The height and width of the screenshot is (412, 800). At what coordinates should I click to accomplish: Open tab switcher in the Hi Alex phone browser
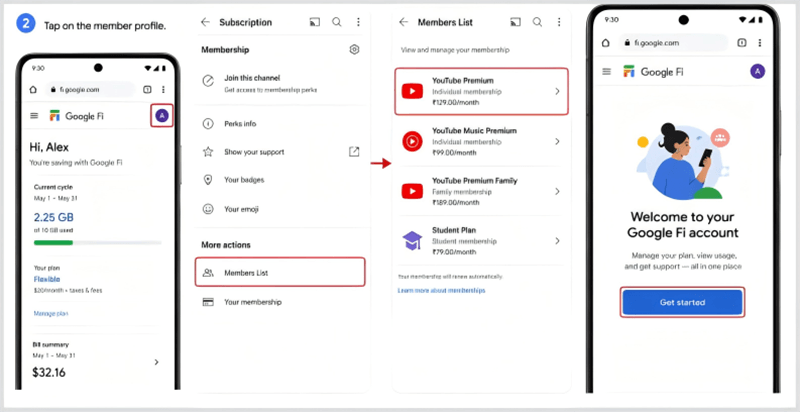click(147, 90)
